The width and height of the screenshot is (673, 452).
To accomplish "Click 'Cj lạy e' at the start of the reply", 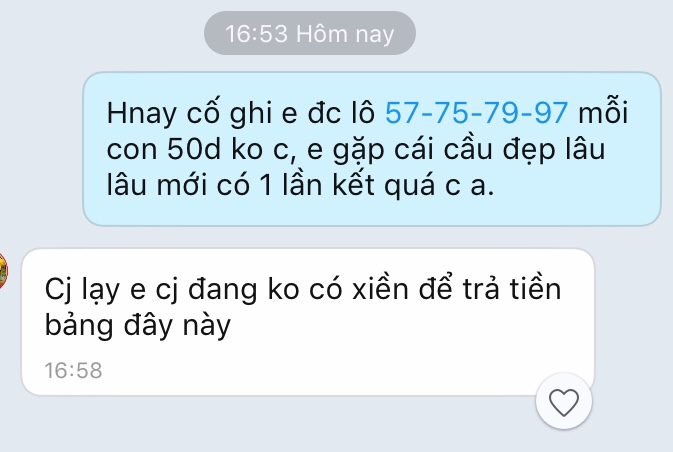I will click(x=95, y=290).
